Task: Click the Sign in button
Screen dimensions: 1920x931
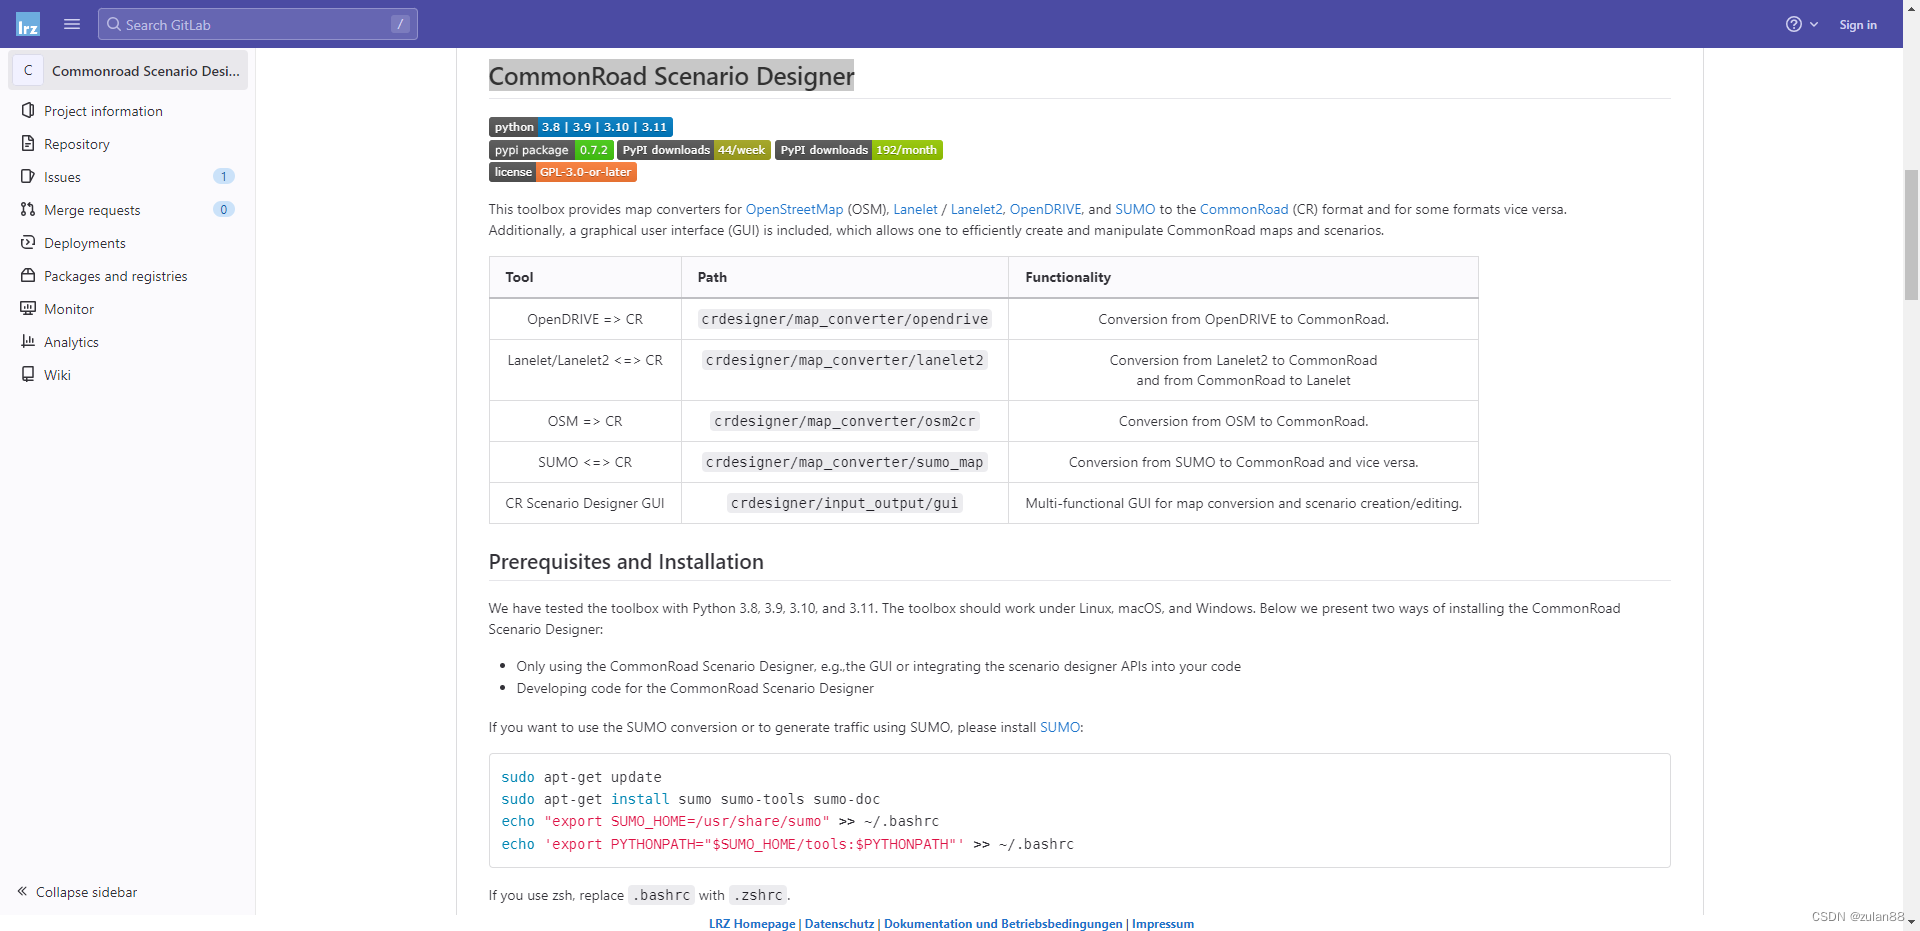Action: (1858, 24)
